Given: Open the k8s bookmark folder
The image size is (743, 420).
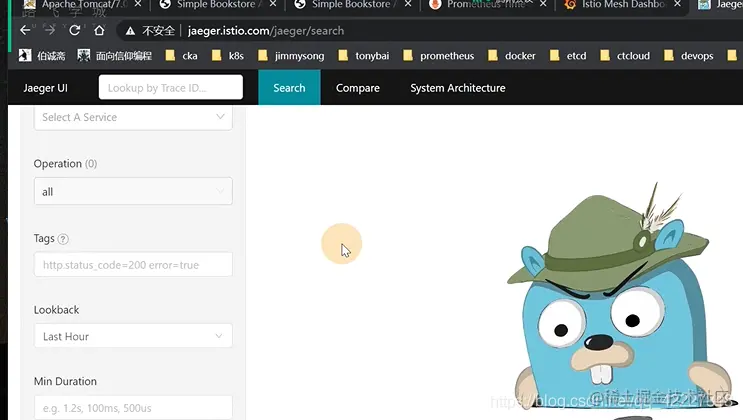Looking at the screenshot, I should [228, 56].
